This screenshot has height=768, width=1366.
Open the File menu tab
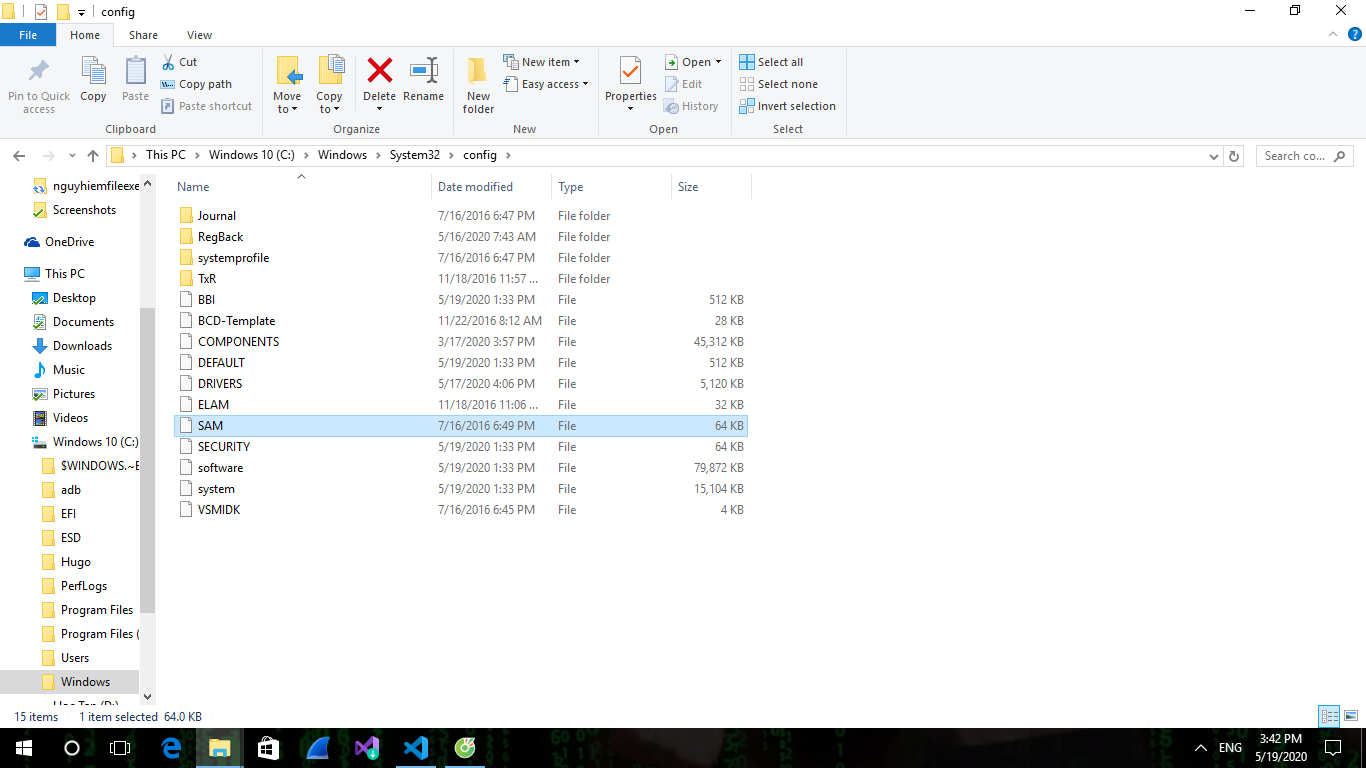(28, 35)
